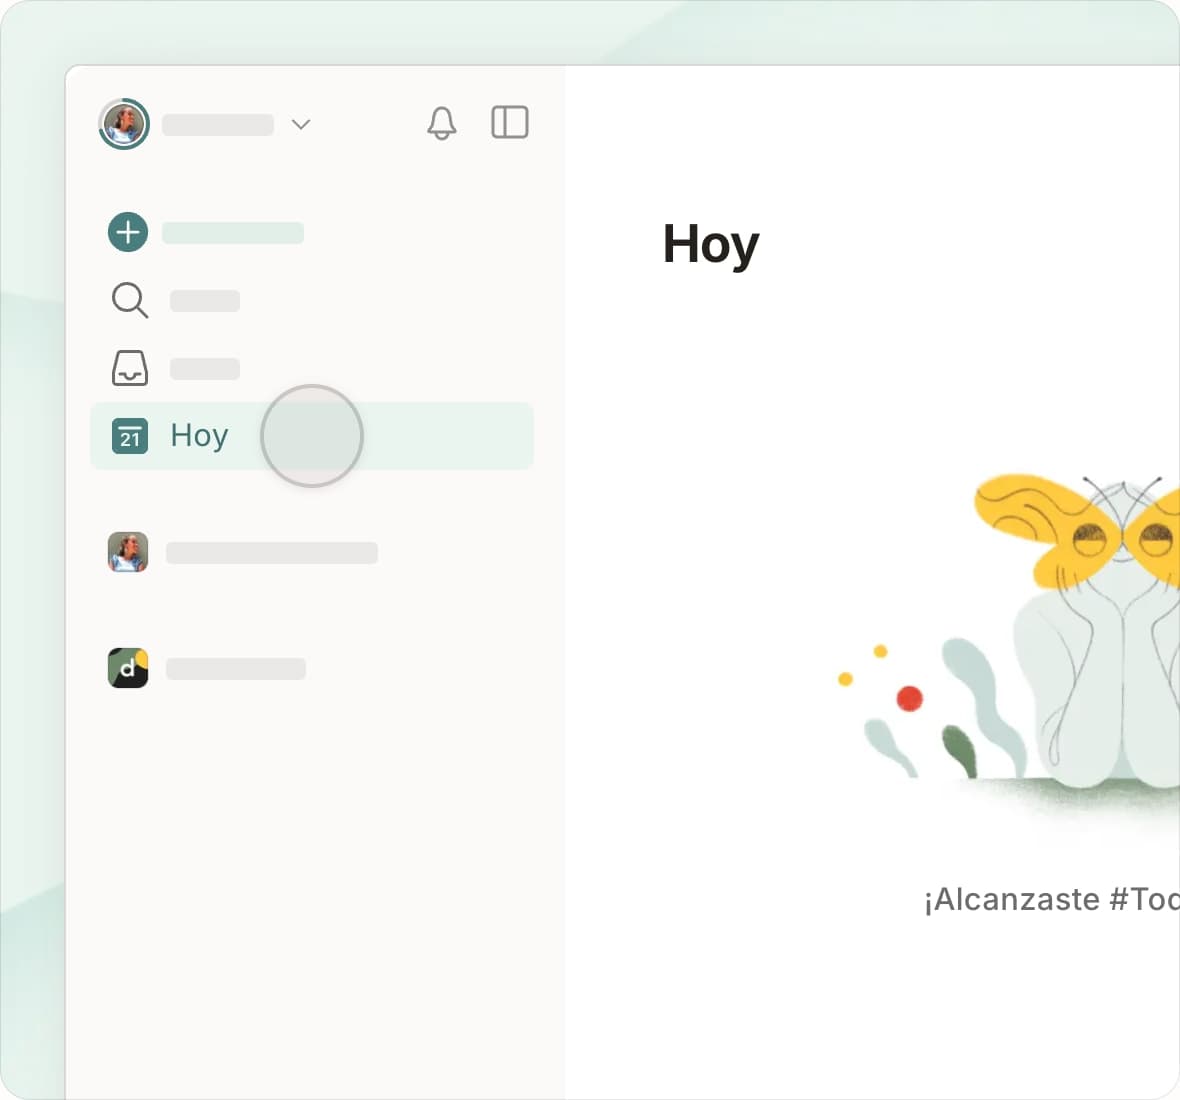This screenshot has height=1100, width=1180.
Task: Click the green plus add task icon
Action: pos(128,232)
